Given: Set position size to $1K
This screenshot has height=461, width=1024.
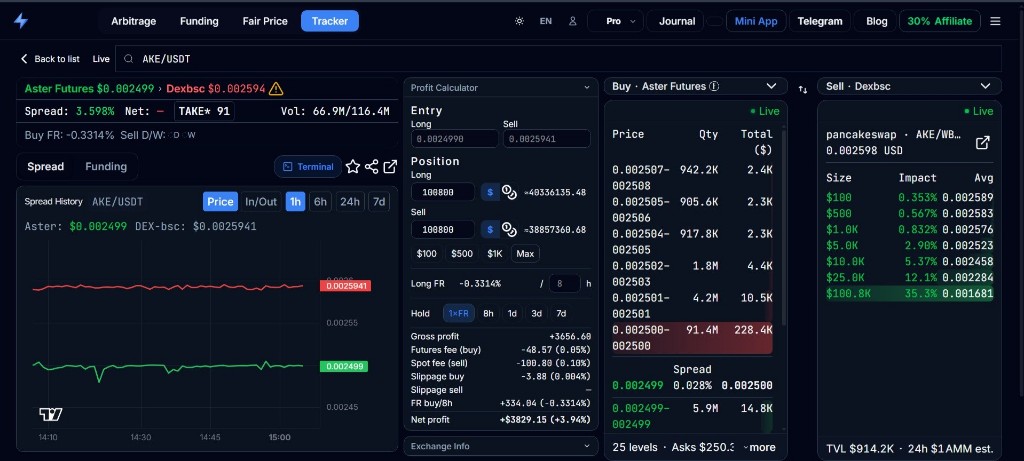Looking at the screenshot, I should [494, 253].
